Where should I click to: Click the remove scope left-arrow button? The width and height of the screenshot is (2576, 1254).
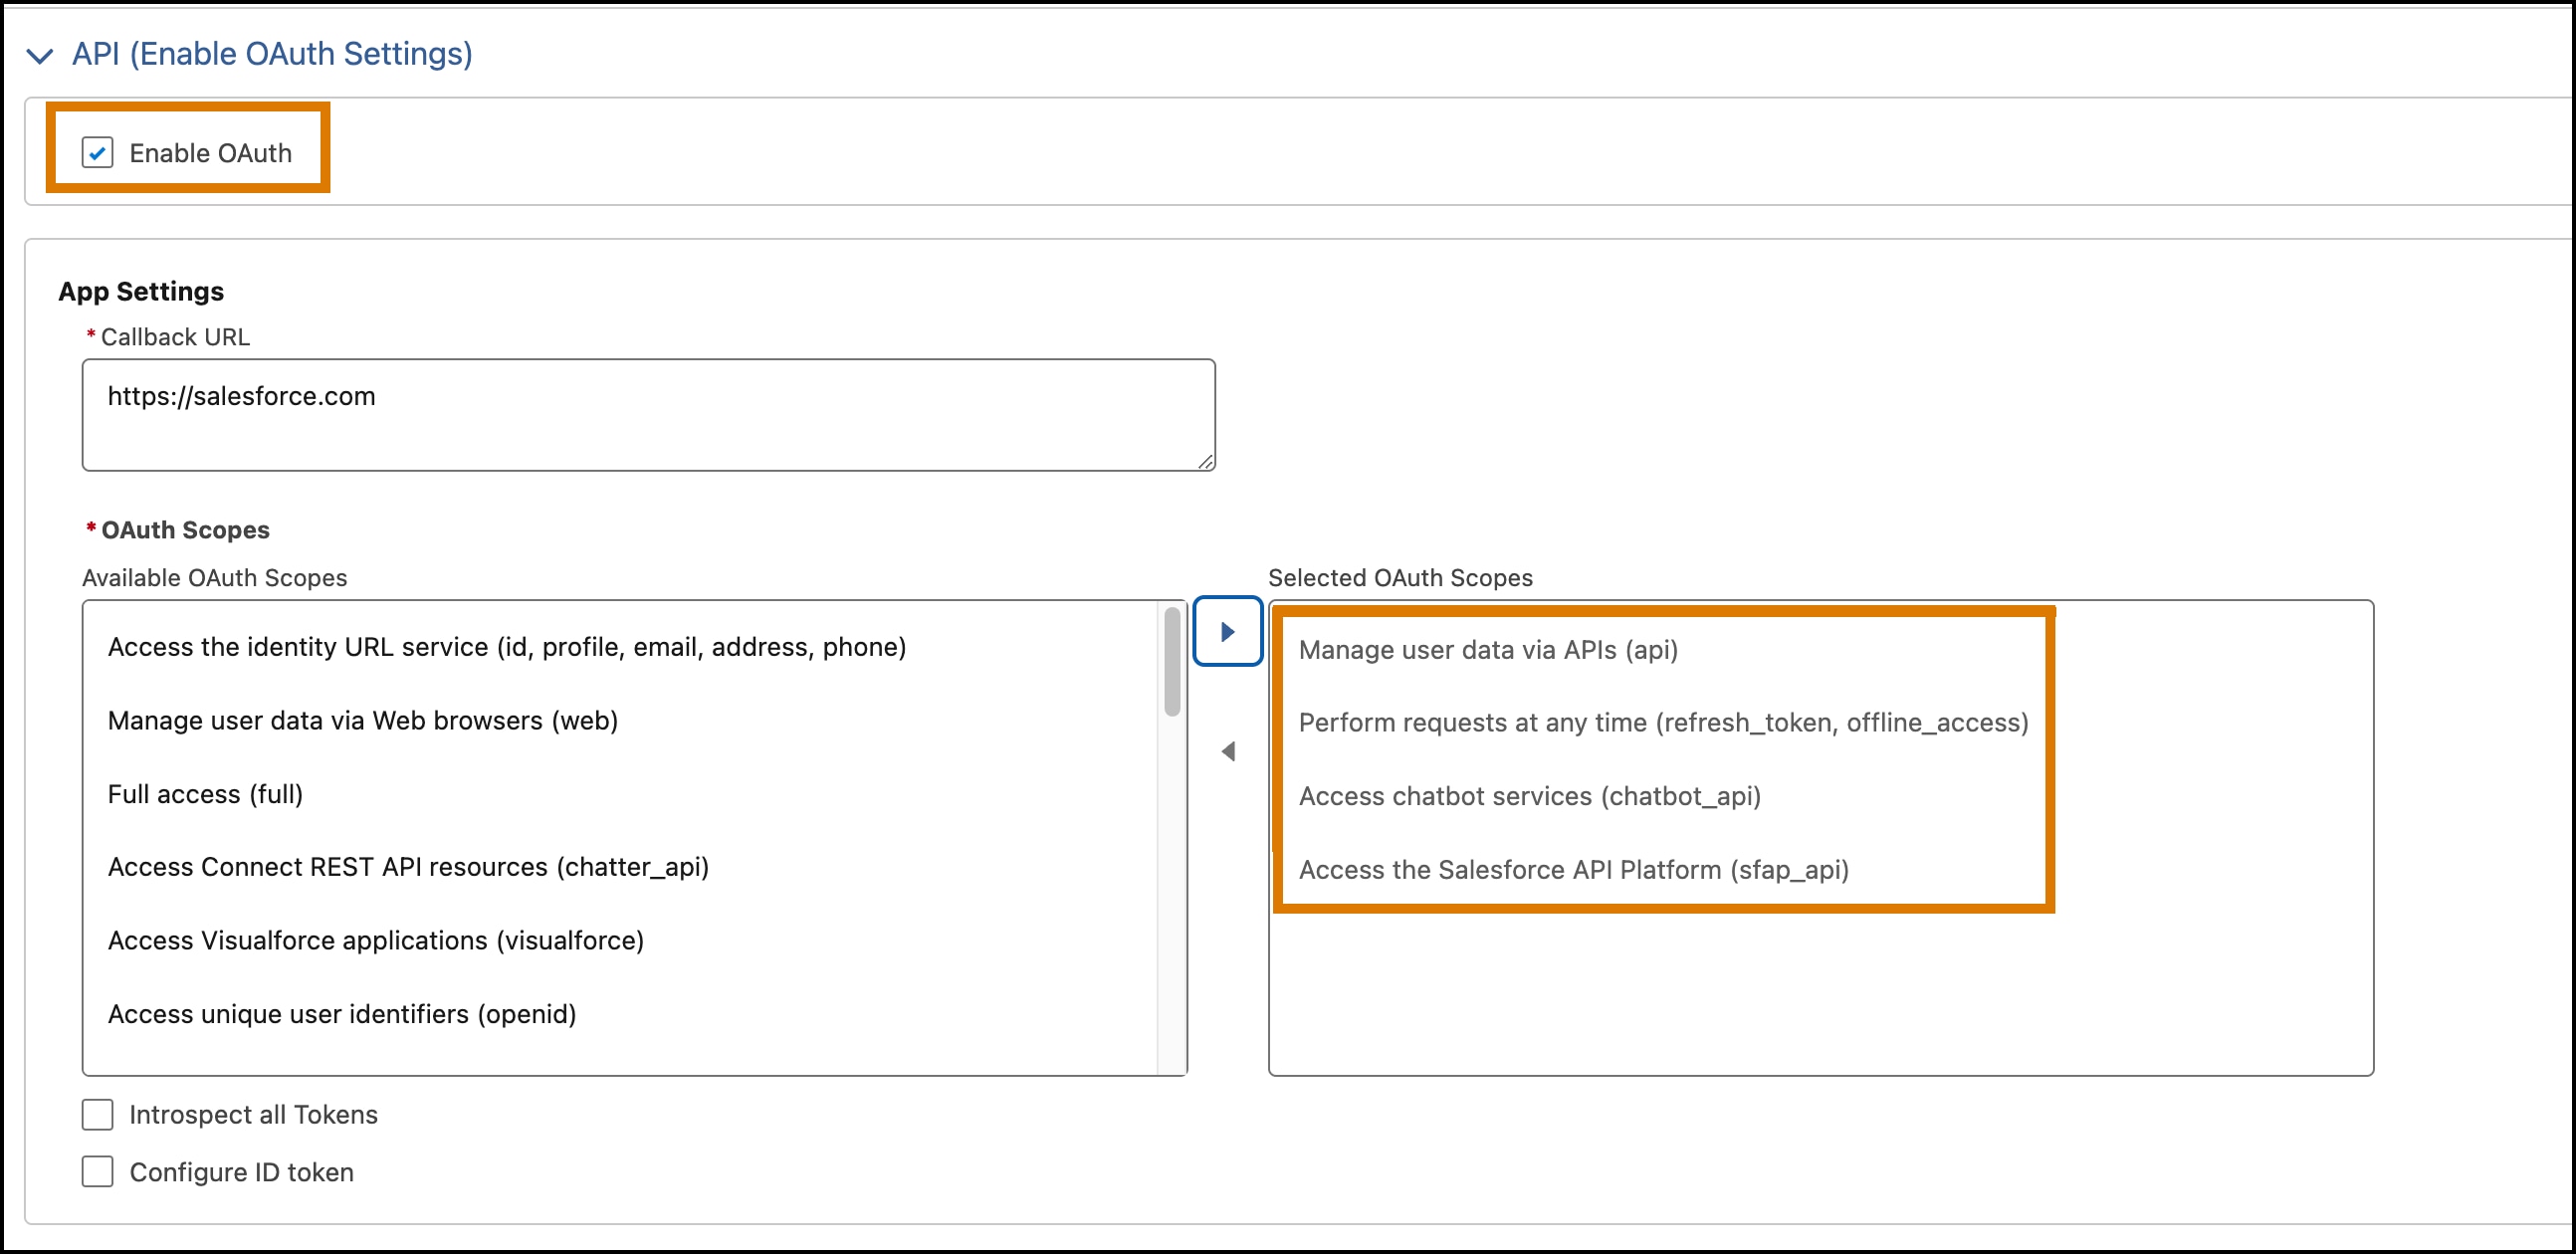pos(1228,751)
